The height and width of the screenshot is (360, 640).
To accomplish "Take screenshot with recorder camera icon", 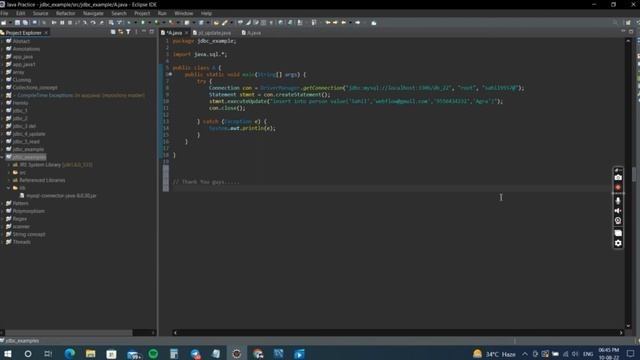I will click(618, 178).
